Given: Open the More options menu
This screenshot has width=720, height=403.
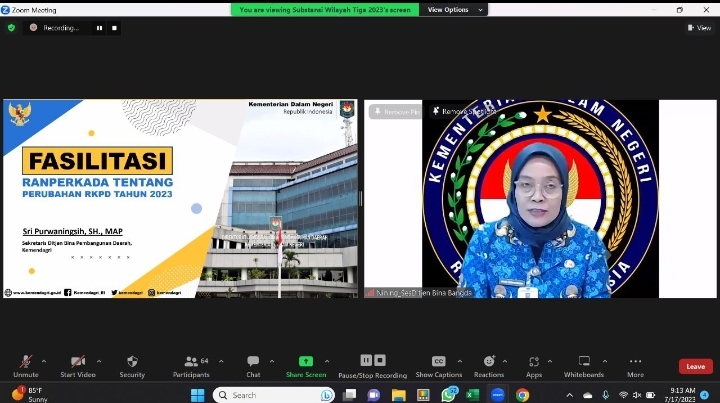Looking at the screenshot, I should click(x=635, y=364).
